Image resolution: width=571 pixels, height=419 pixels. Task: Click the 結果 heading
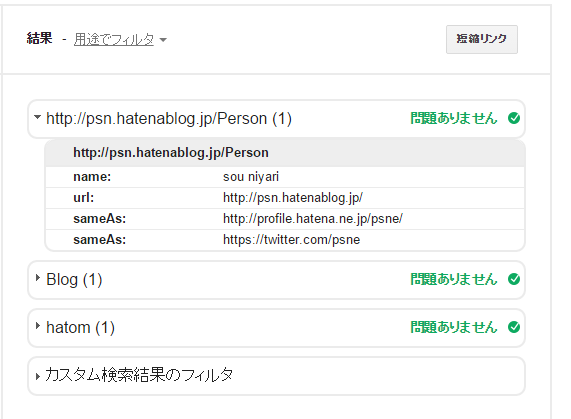point(40,38)
